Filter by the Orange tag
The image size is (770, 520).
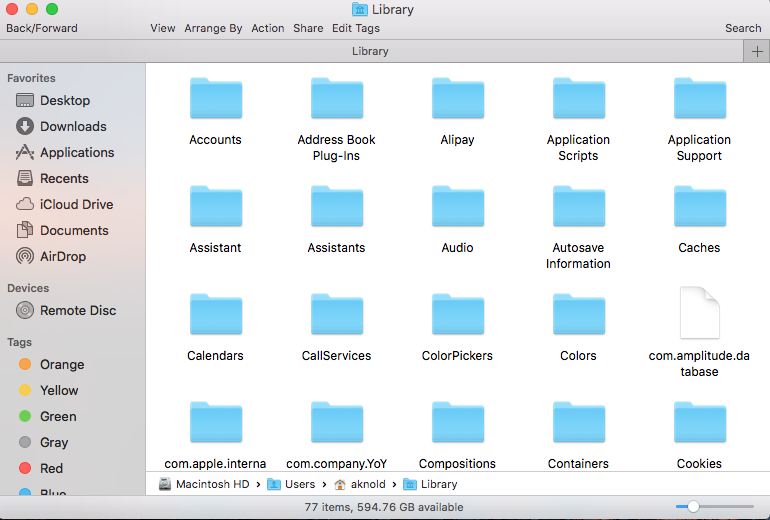tap(61, 364)
